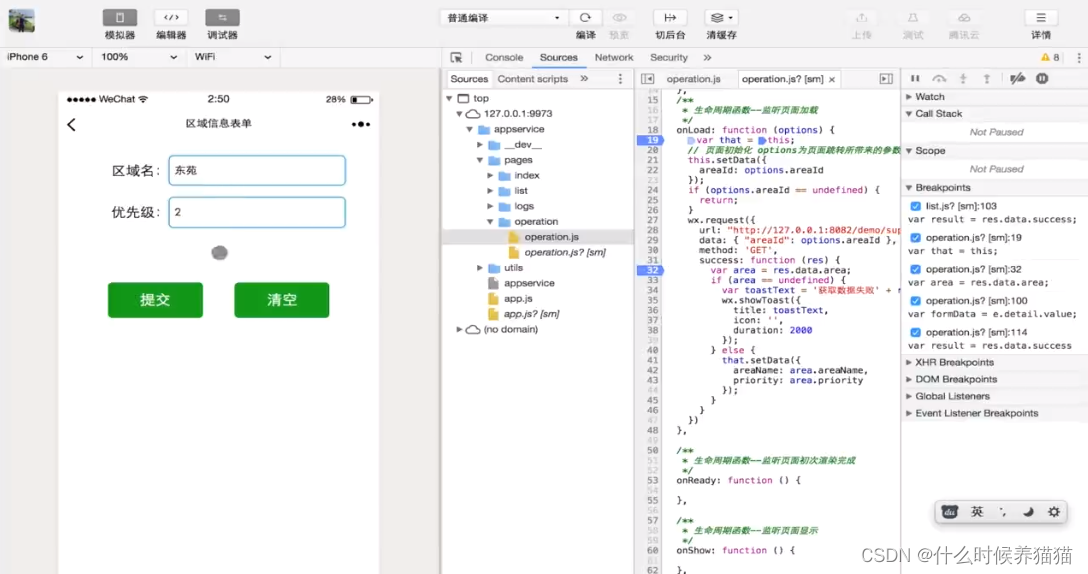Screen dimensions: 1088x574
Task: Click the preview (预览) eye icon
Action: click(x=619, y=18)
